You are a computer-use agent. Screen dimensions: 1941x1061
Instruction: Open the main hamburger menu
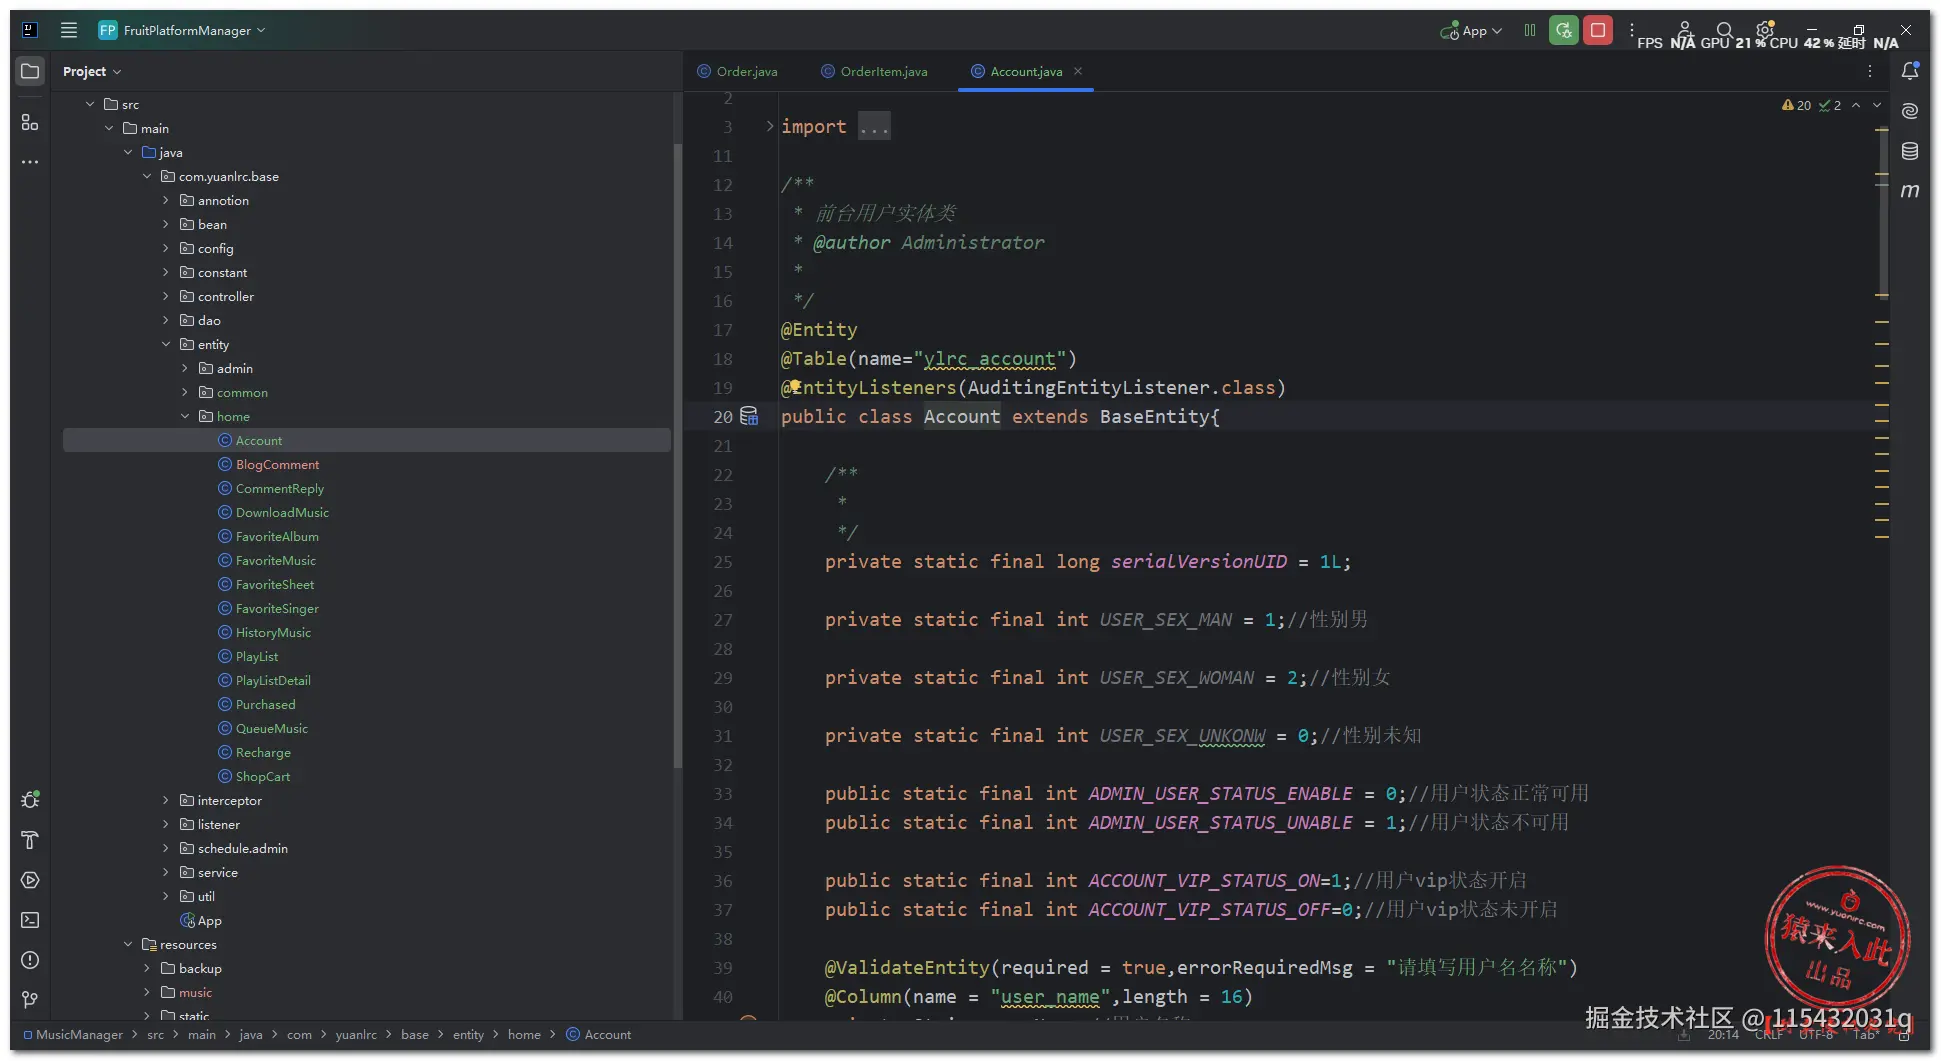pyautogui.click(x=69, y=30)
